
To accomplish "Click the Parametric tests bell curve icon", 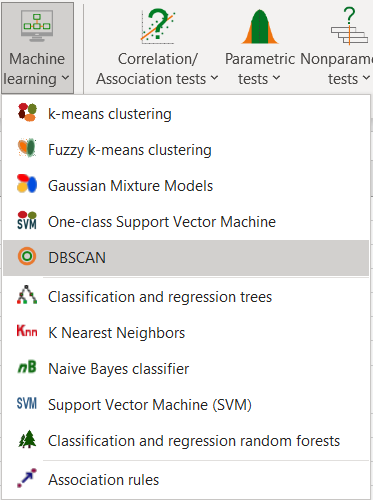I will [259, 26].
